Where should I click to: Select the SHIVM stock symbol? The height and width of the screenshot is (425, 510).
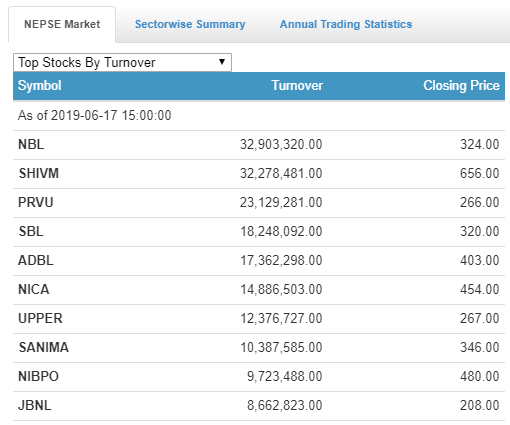39,173
